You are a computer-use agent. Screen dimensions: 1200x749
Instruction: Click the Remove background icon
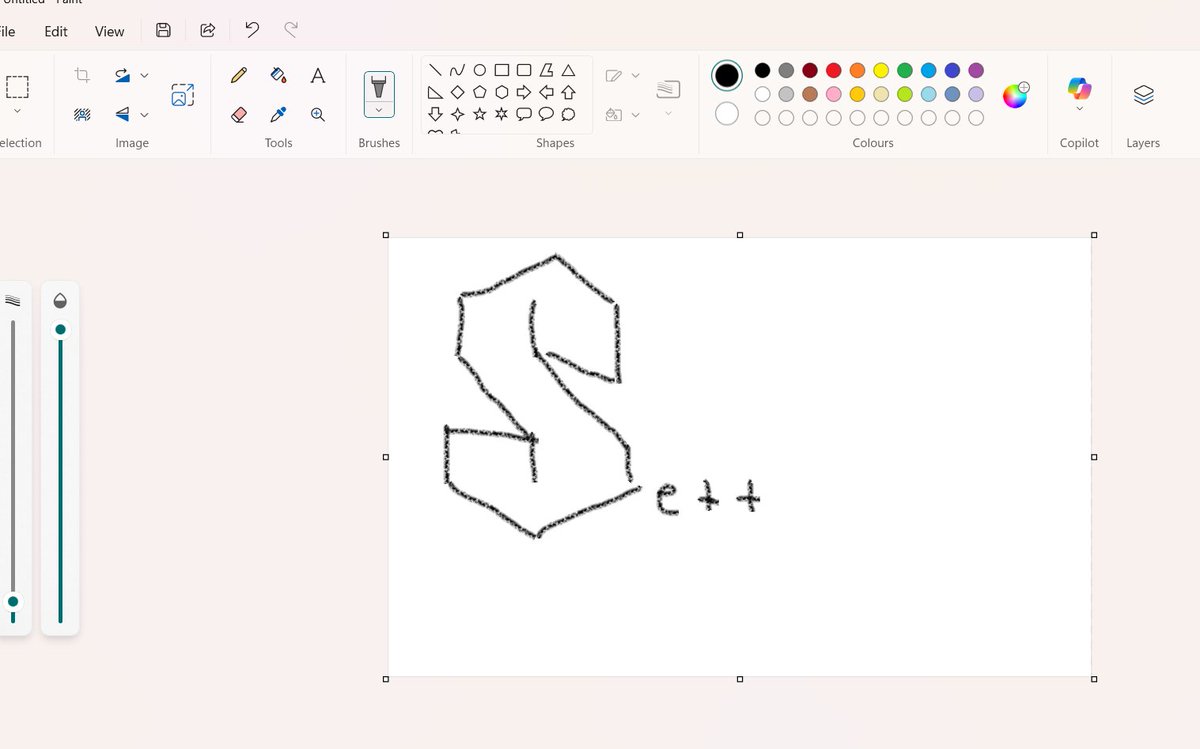83,114
